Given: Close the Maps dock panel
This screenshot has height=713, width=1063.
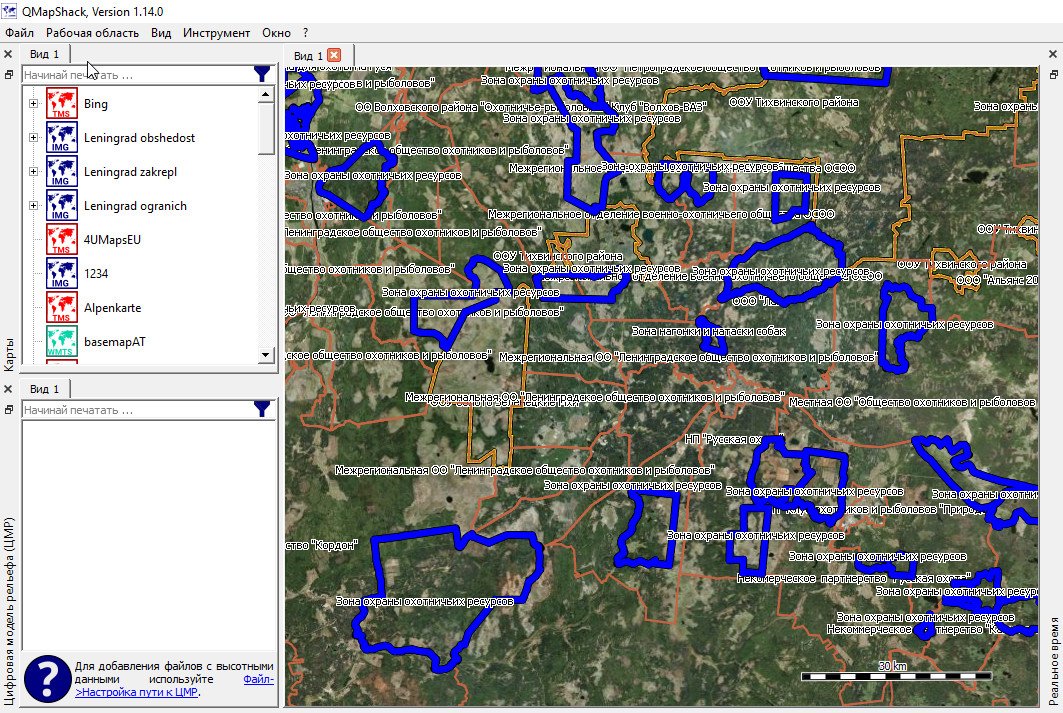Looking at the screenshot, I should [x=8, y=54].
